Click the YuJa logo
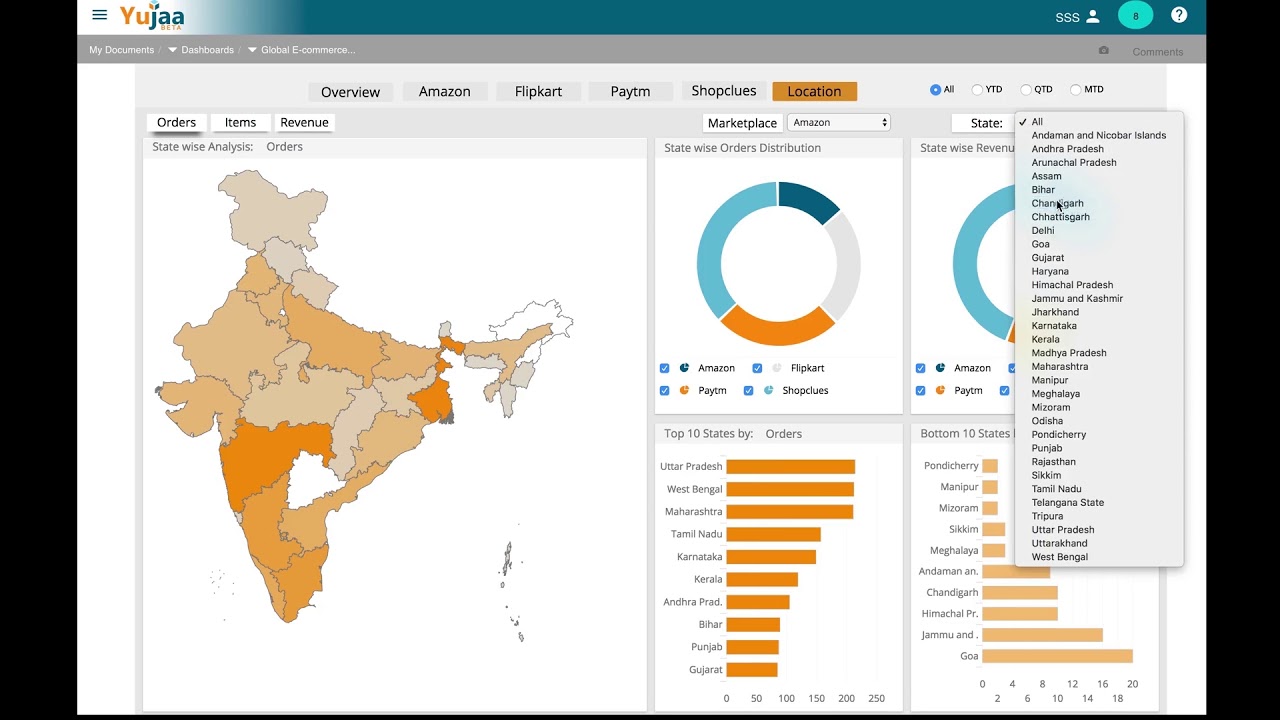1280x720 pixels. 152,16
